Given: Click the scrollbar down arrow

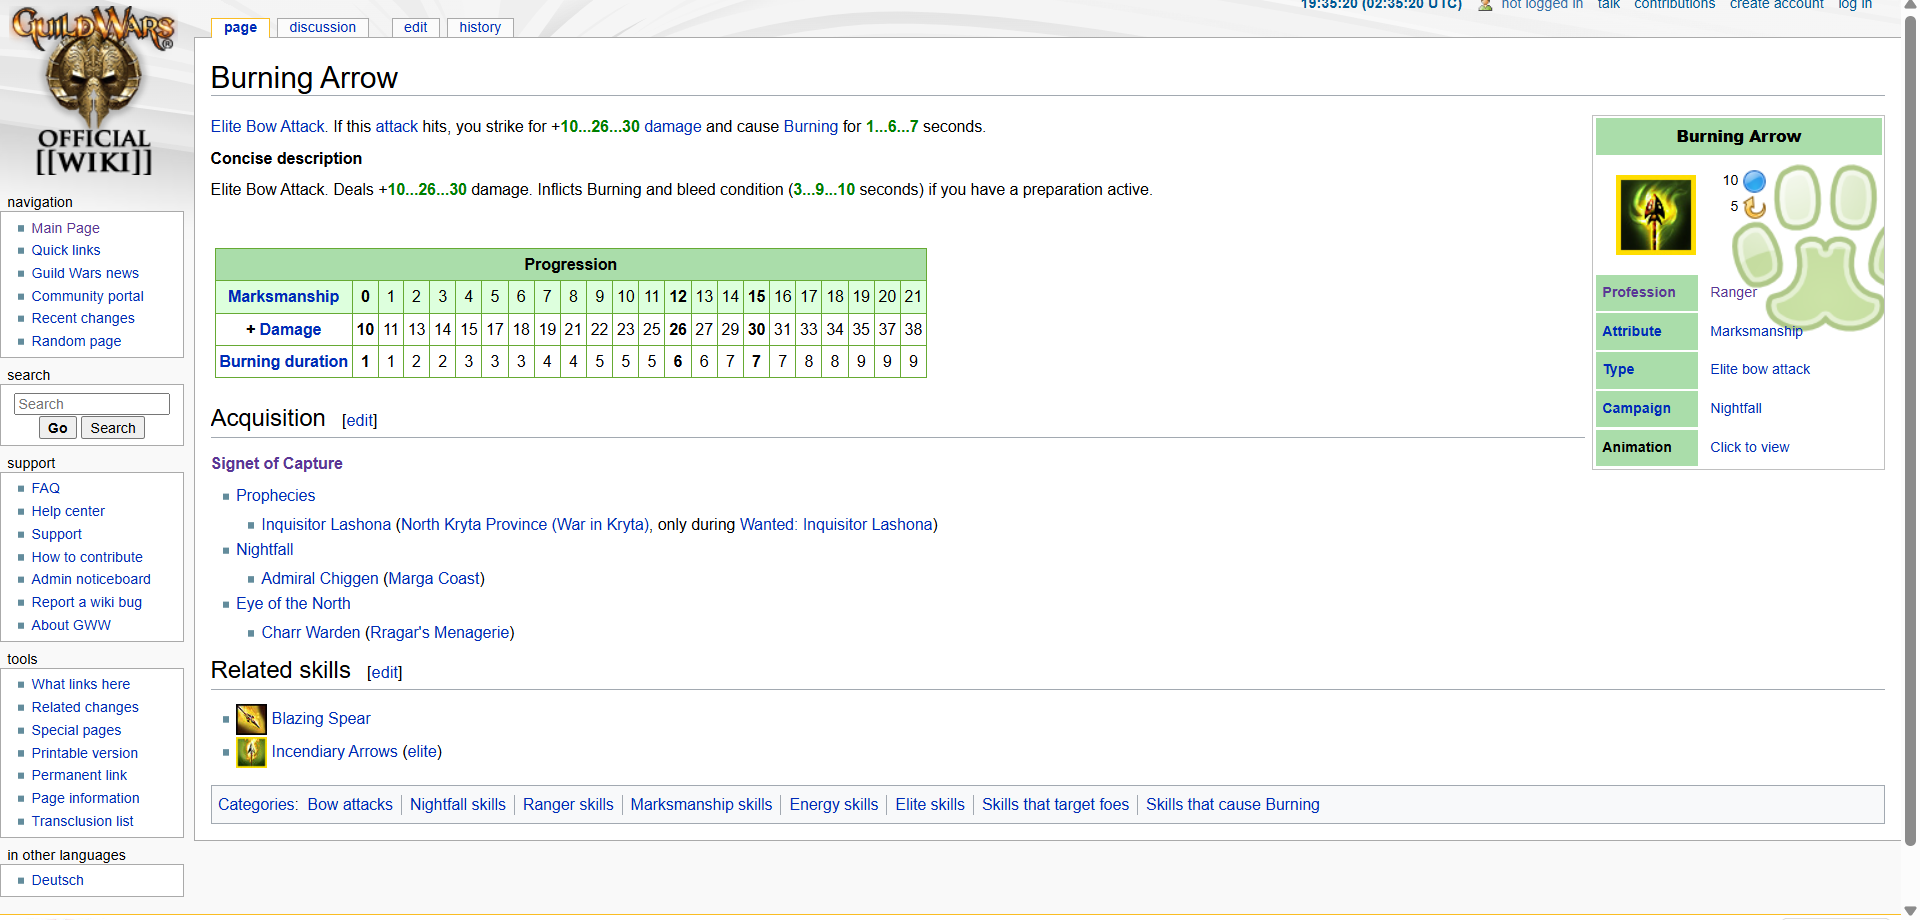Looking at the screenshot, I should 1910,911.
